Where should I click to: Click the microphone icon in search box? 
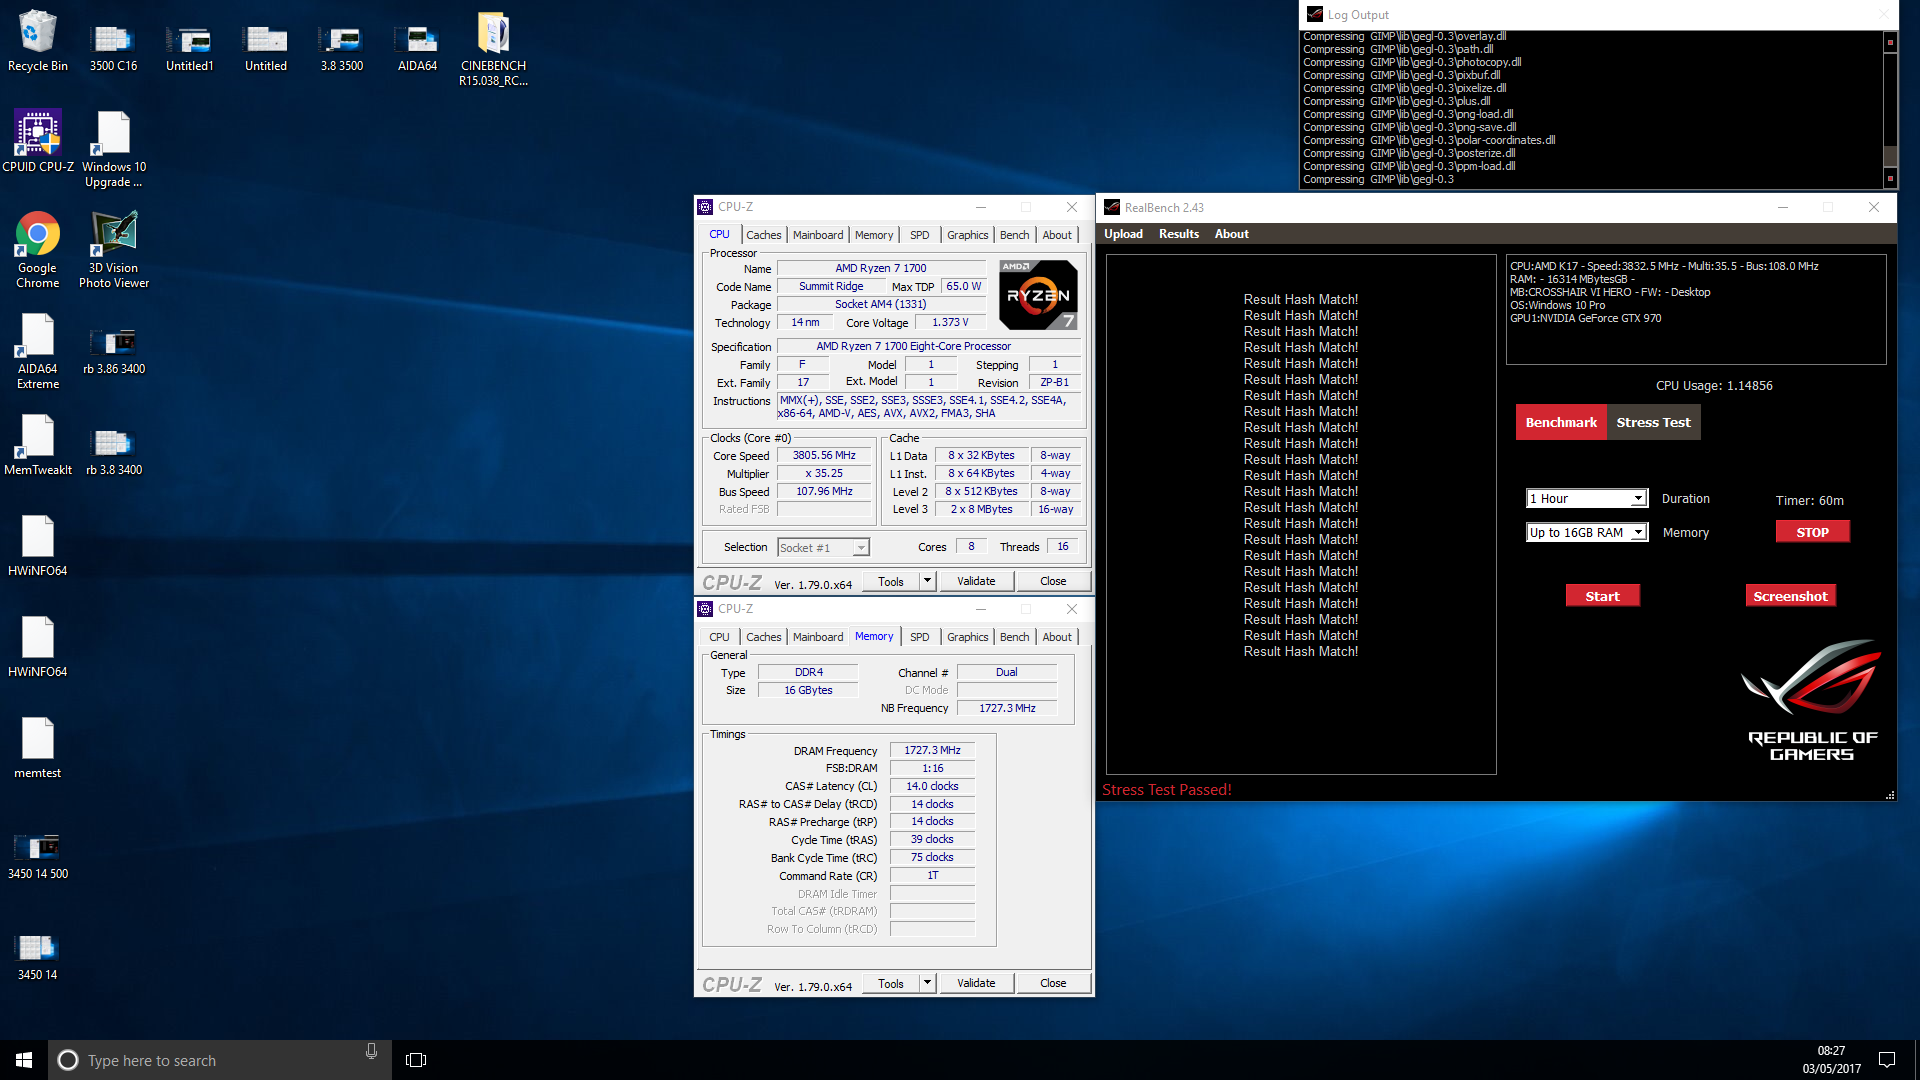[371, 1052]
